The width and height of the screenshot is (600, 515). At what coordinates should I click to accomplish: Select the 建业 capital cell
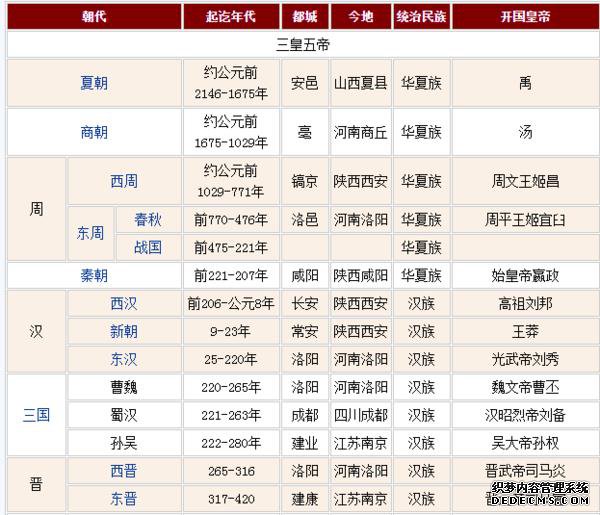305,443
